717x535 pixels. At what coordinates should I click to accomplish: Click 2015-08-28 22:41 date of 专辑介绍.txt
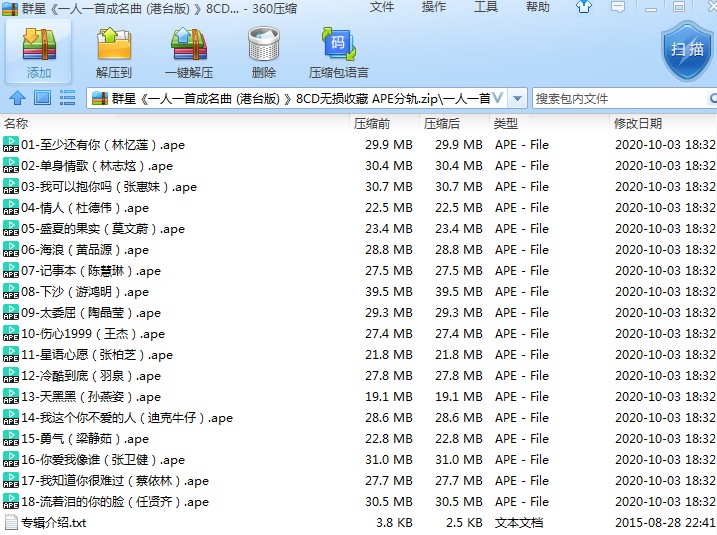(665, 523)
